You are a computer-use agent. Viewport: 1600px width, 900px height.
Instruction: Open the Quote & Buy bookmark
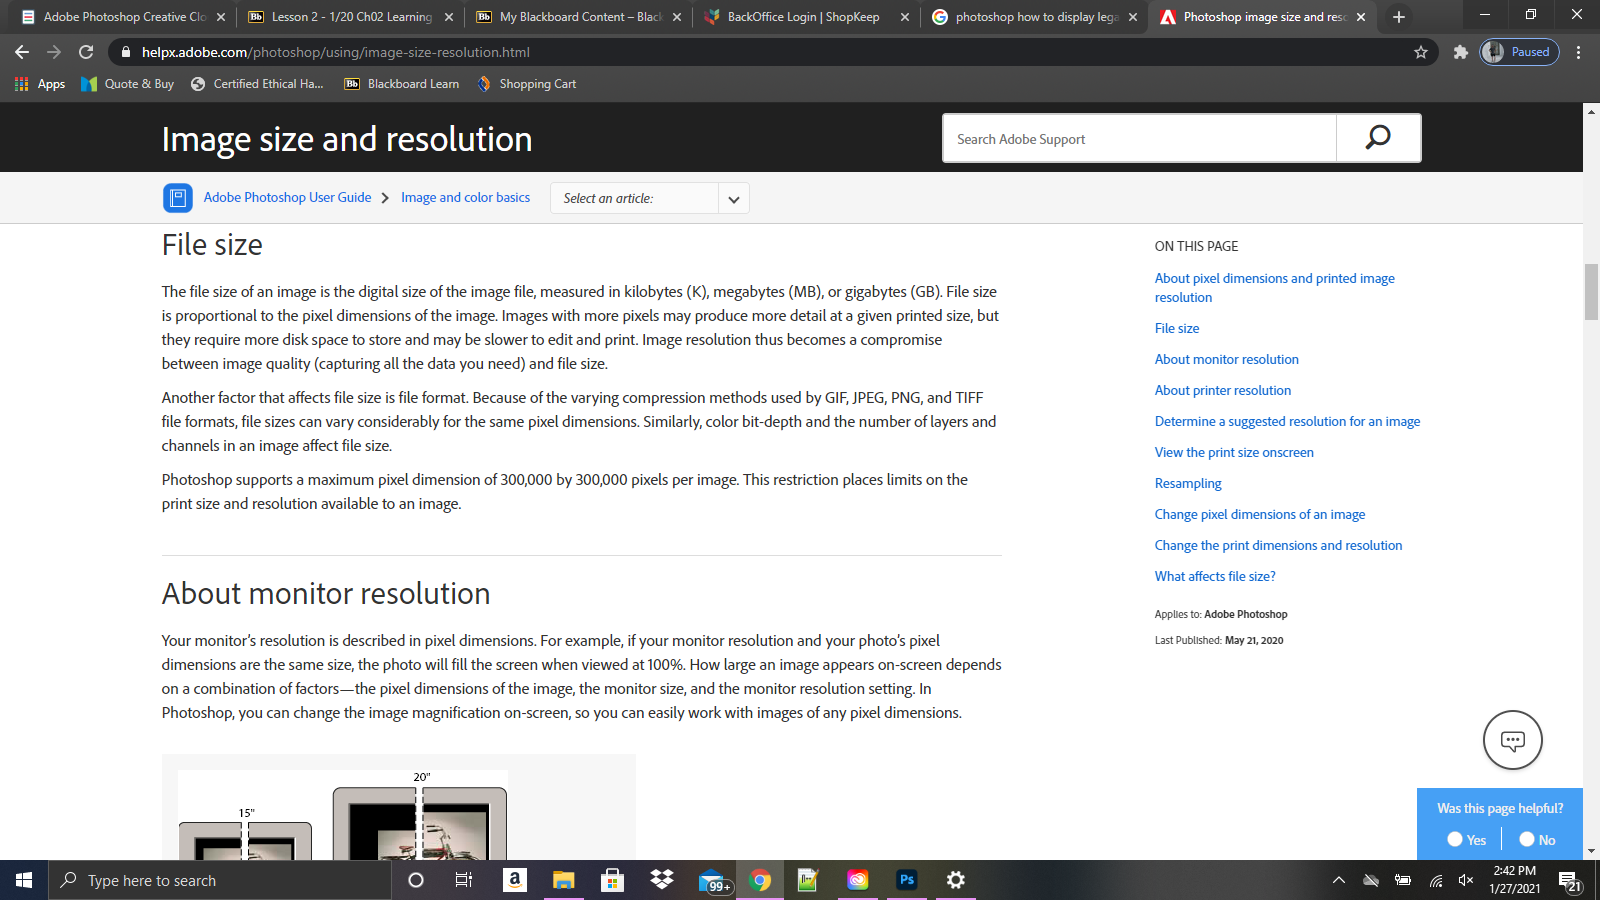point(128,84)
